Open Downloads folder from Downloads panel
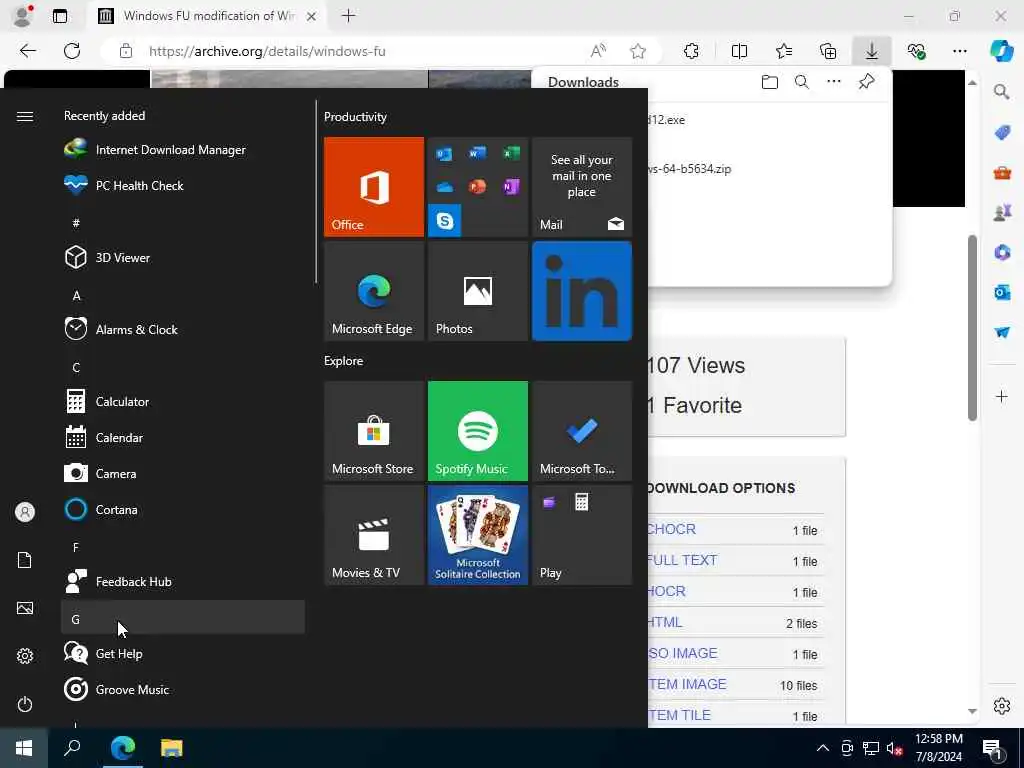 770,82
